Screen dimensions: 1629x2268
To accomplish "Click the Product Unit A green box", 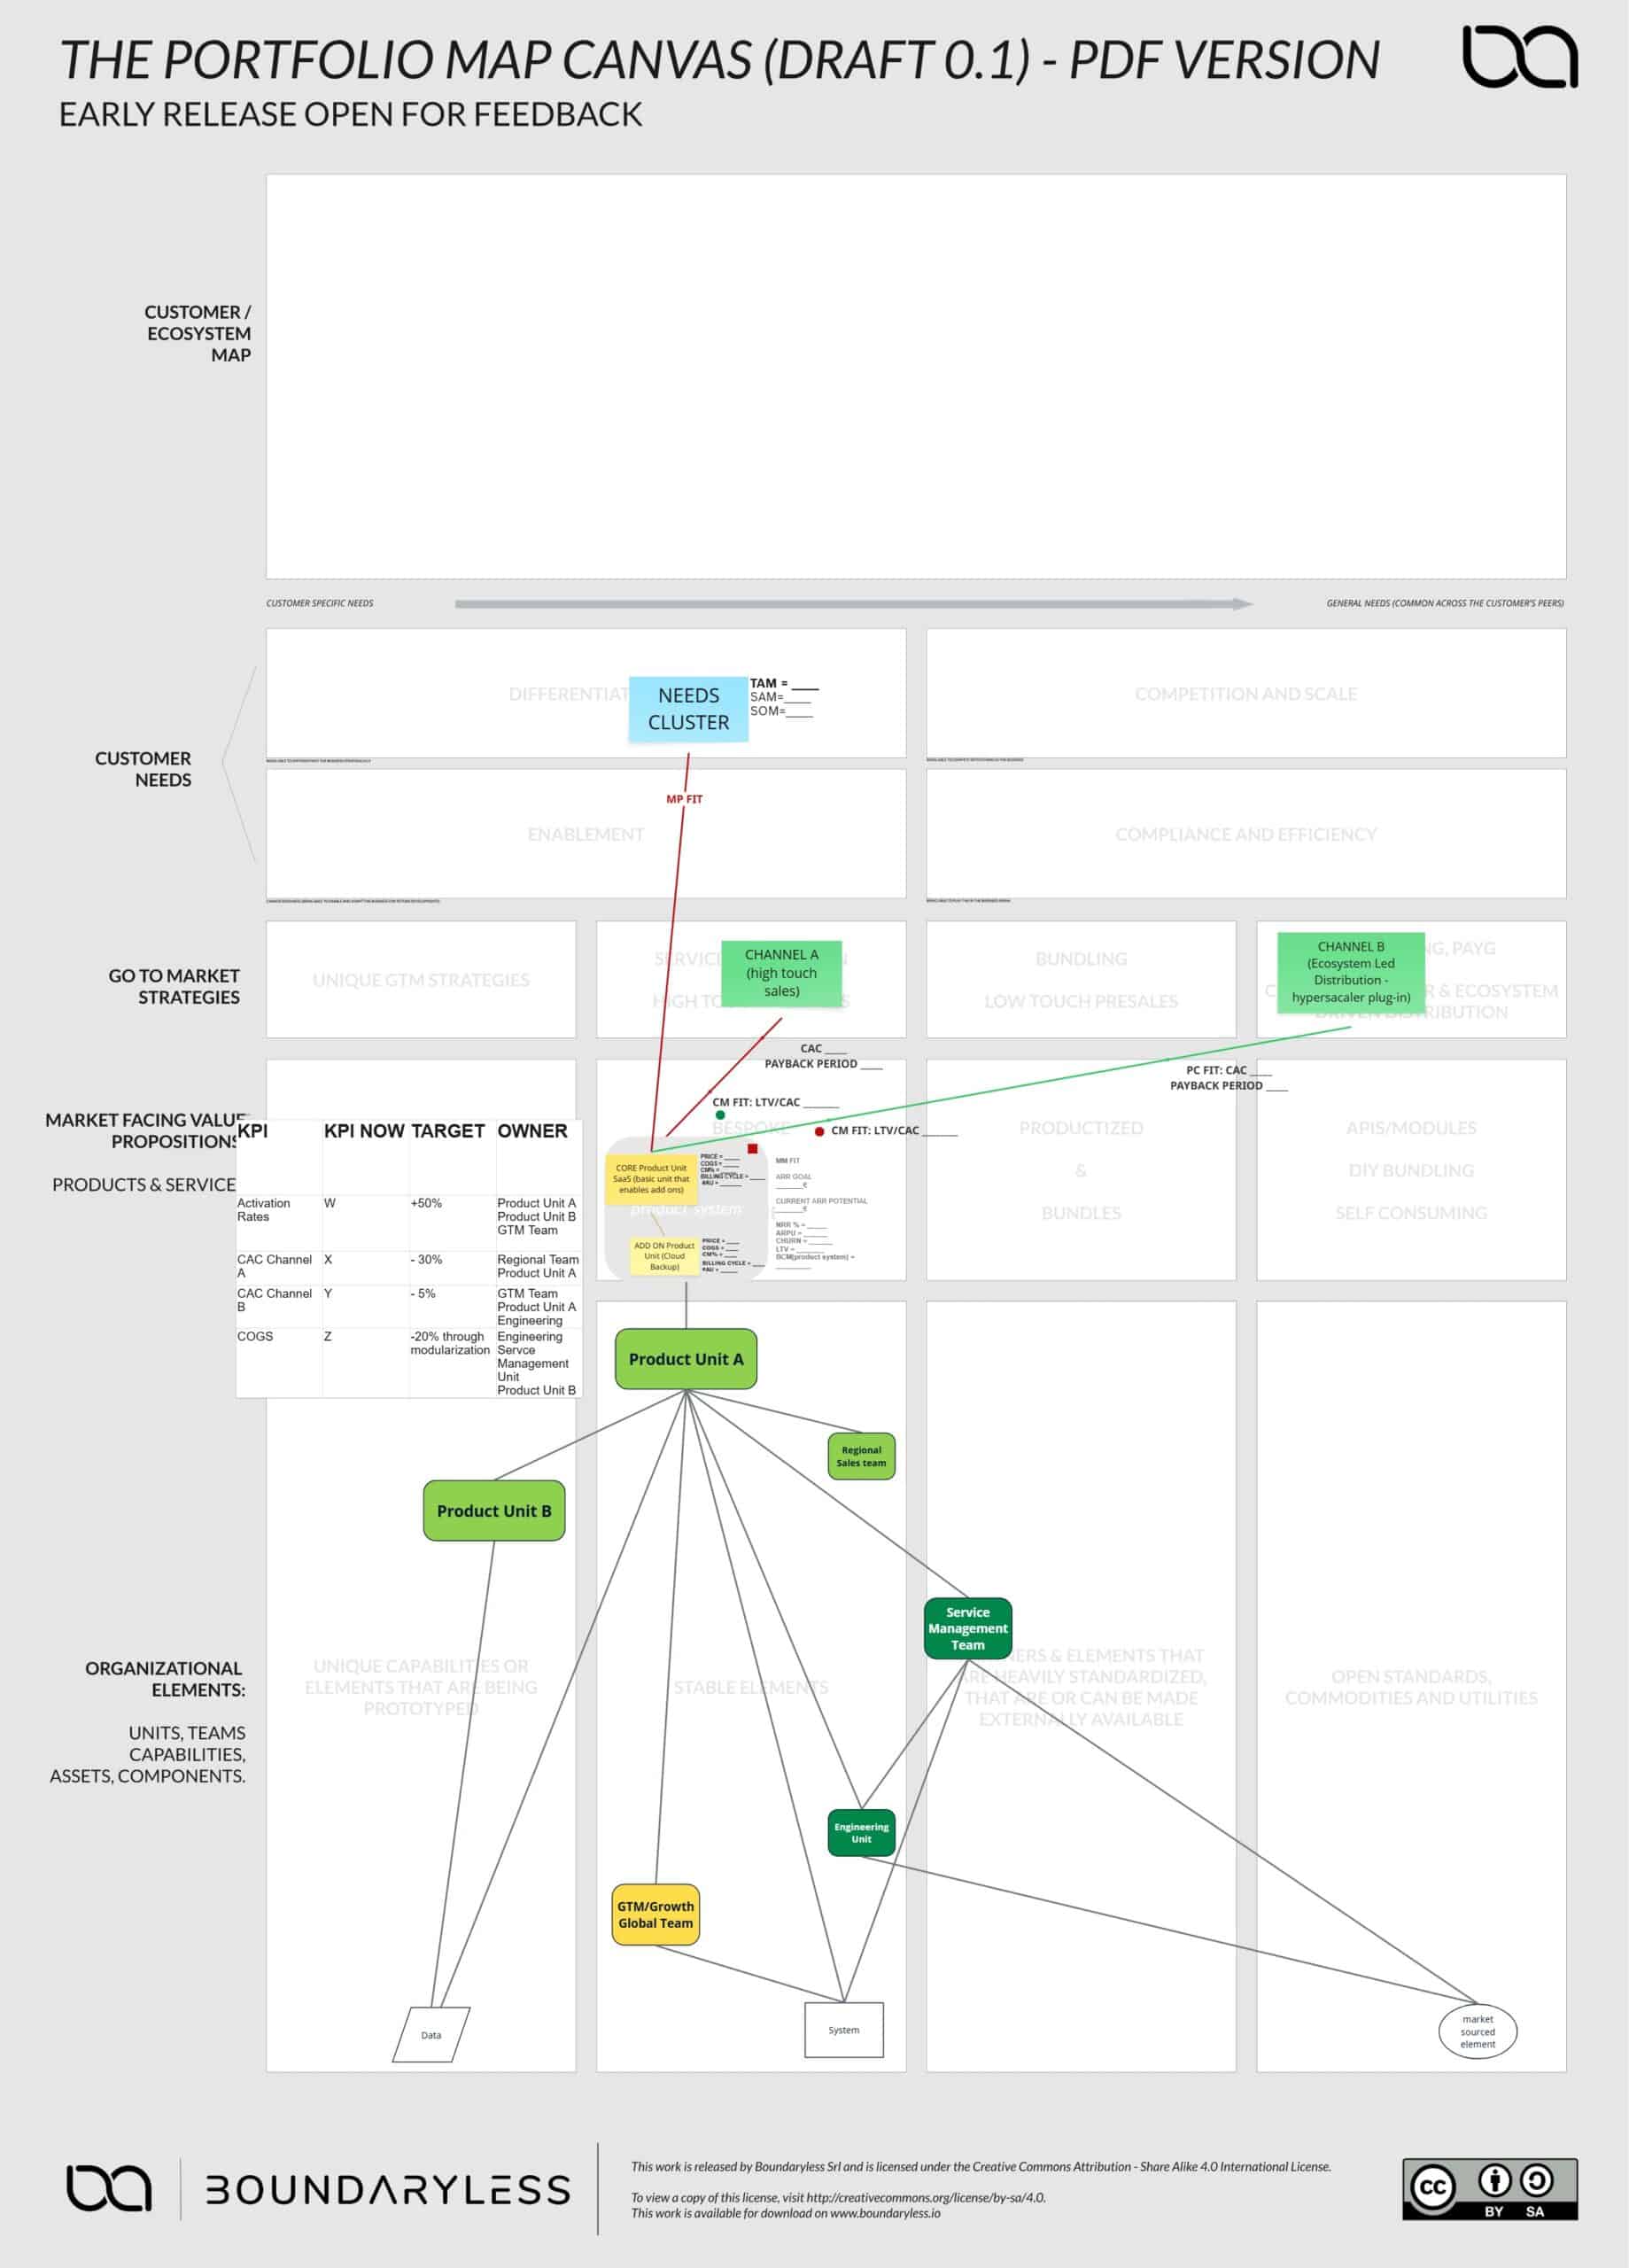I will tap(686, 1359).
